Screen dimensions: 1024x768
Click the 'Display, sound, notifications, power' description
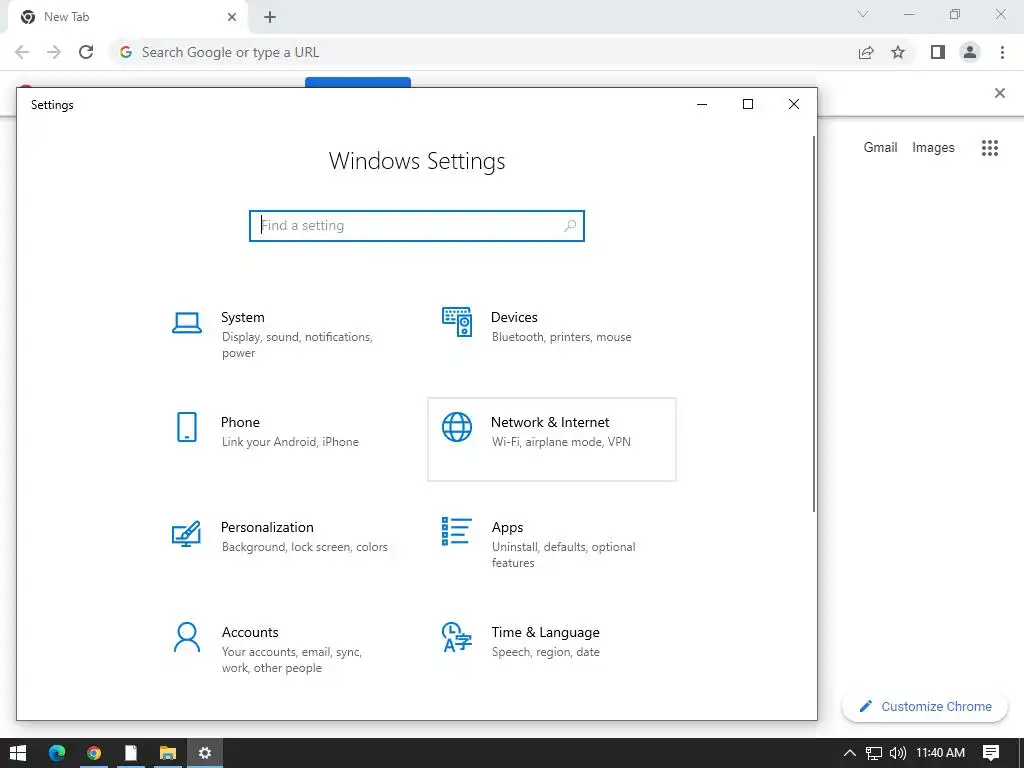coord(297,345)
